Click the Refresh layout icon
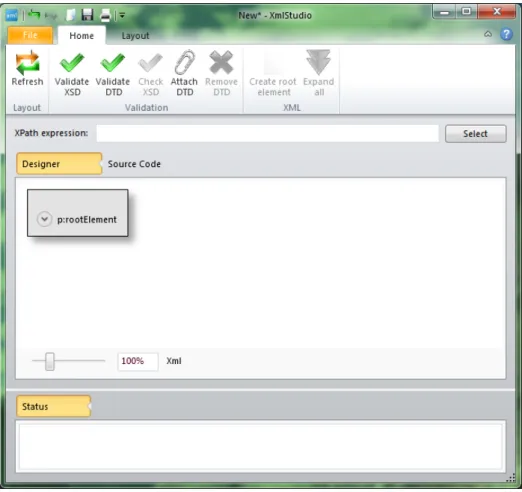Screen dimensions: 522x492 click(27, 63)
